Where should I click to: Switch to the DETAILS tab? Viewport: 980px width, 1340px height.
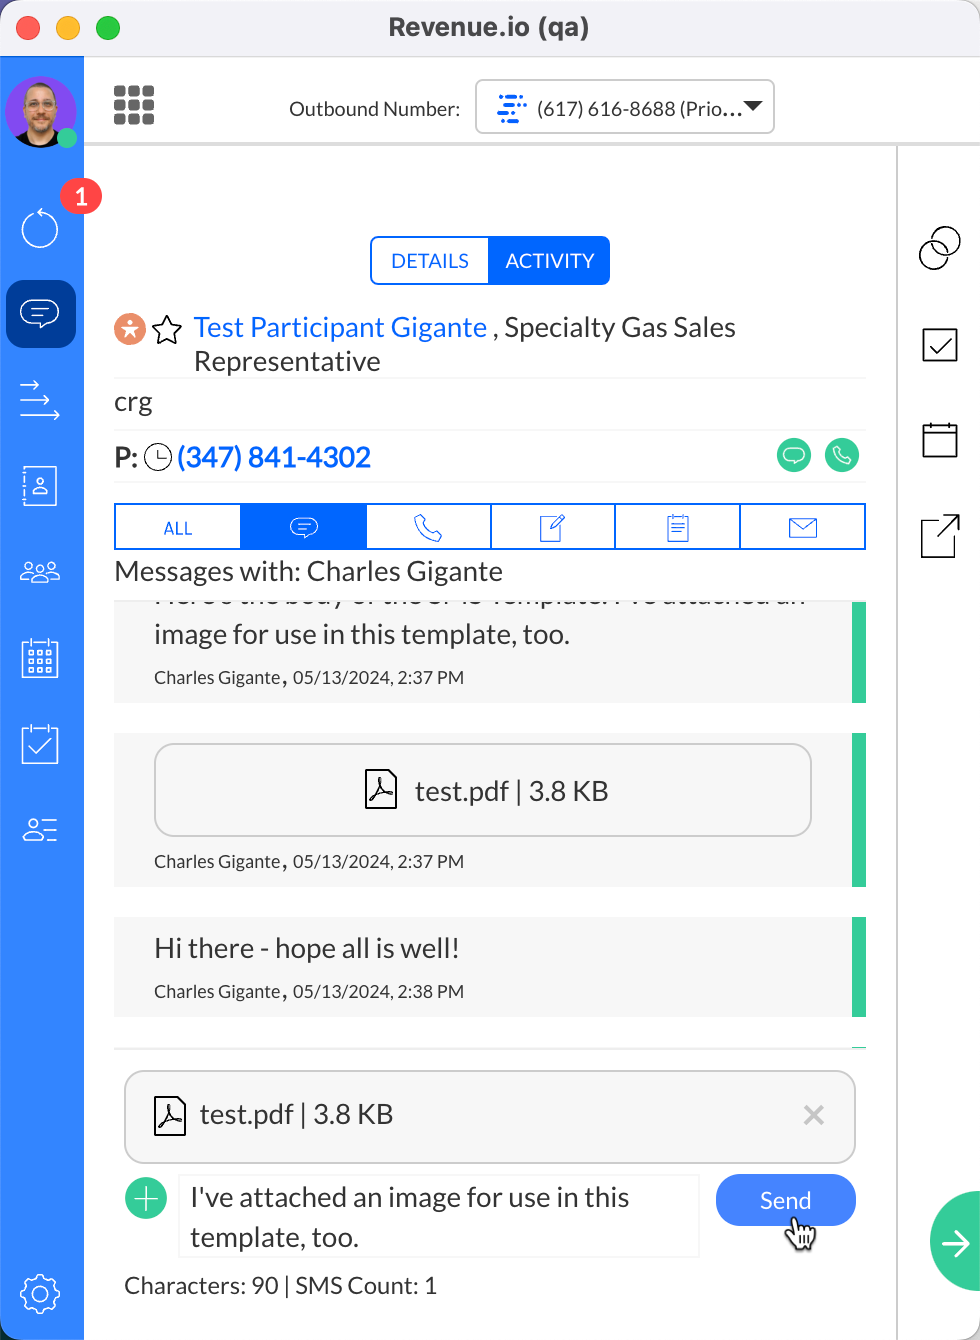click(430, 261)
